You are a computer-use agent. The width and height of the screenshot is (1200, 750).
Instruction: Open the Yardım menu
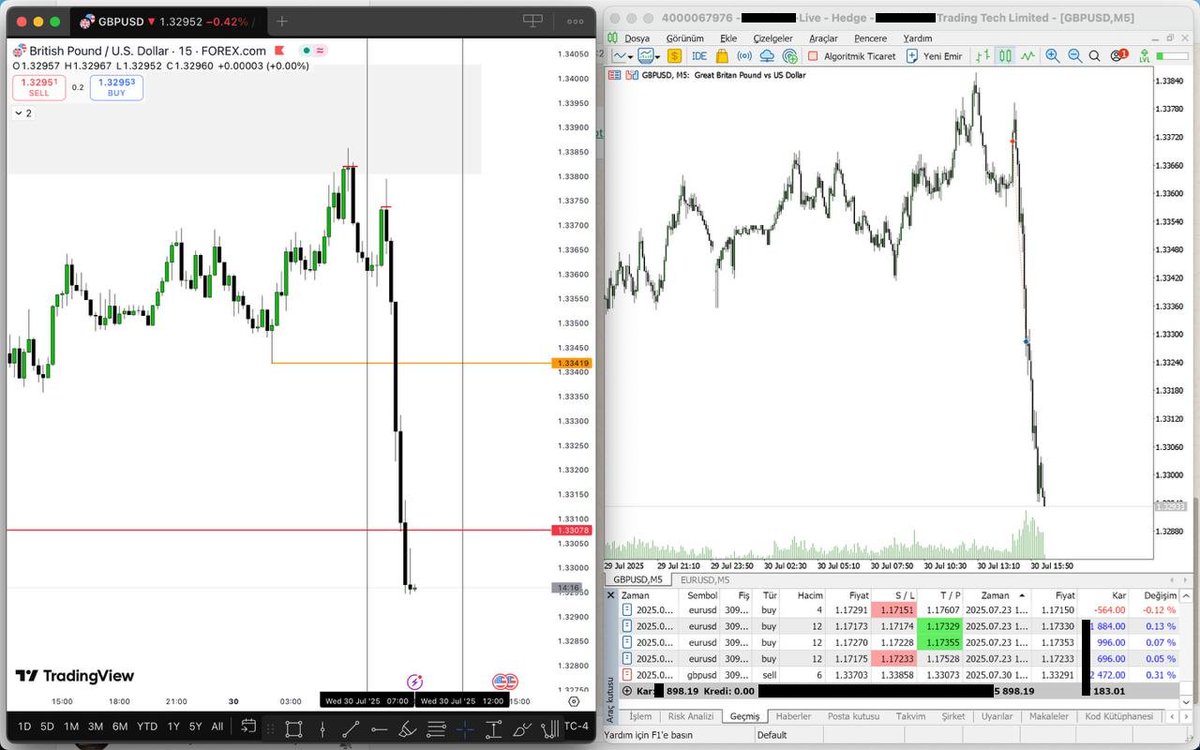click(x=917, y=38)
